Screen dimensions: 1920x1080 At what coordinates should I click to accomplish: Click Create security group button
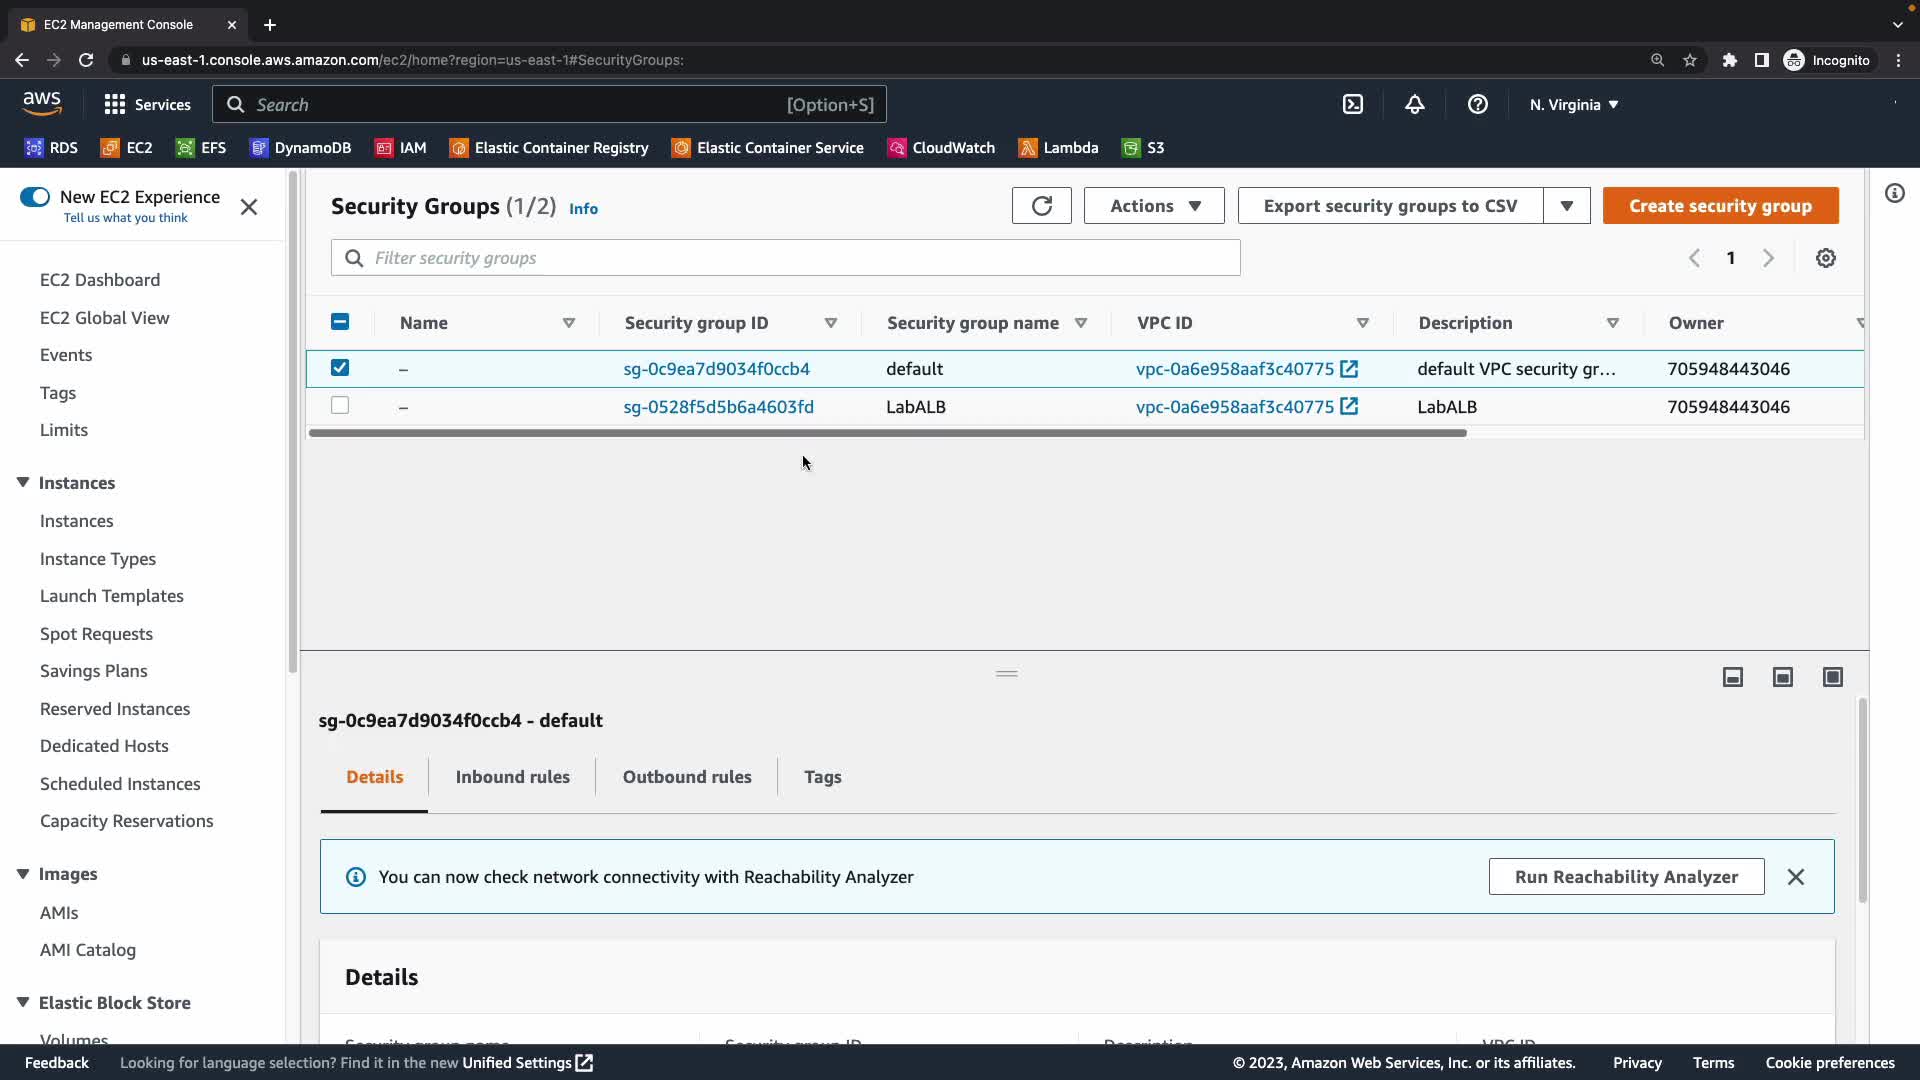[x=1719, y=206]
